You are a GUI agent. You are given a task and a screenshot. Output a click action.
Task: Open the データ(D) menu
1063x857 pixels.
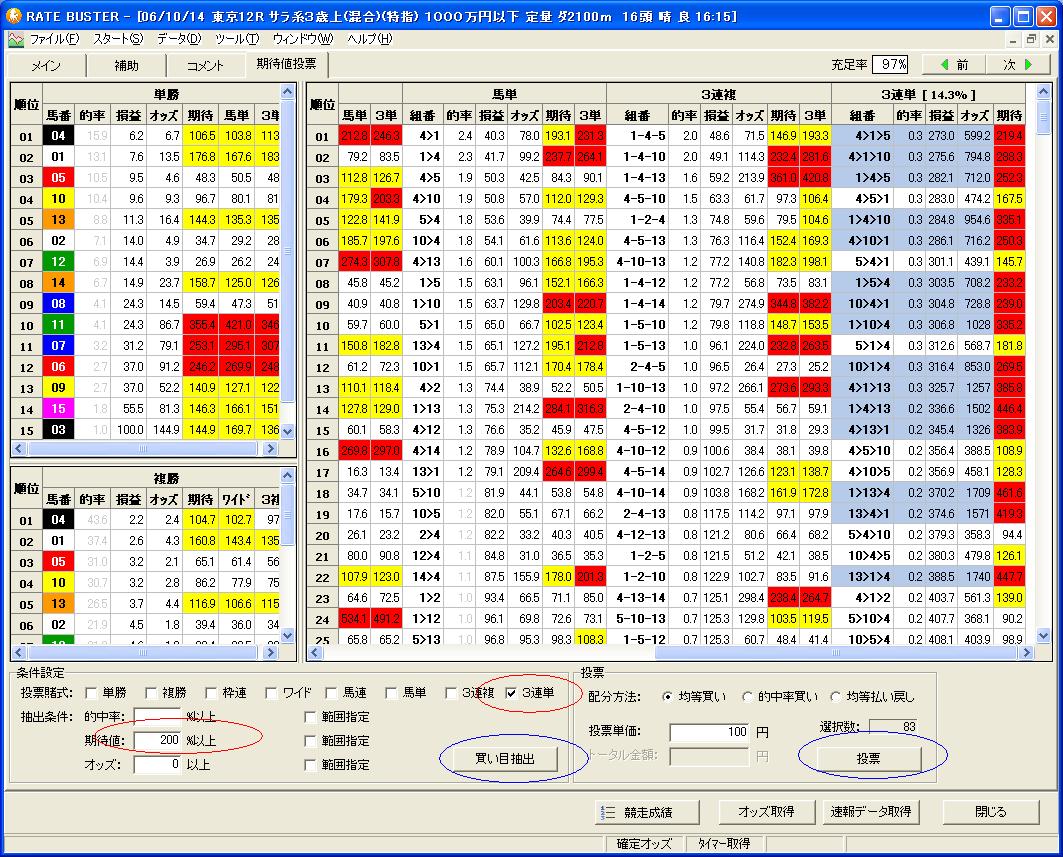[x=179, y=39]
